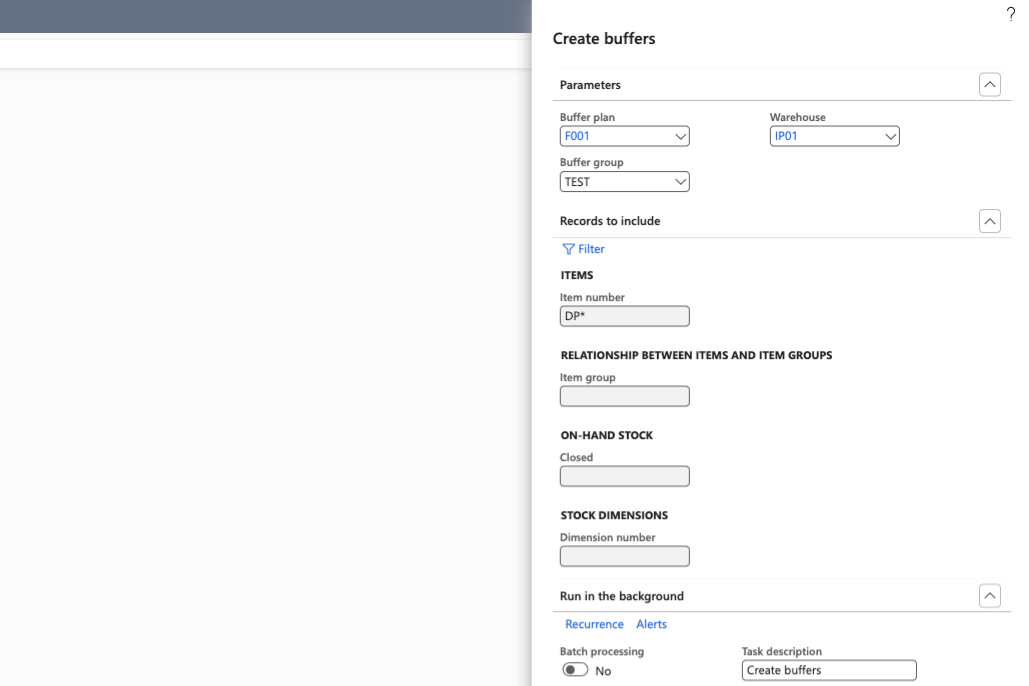The height and width of the screenshot is (686, 1029).
Task: Click the Dimension number field
Action: [x=624, y=556]
